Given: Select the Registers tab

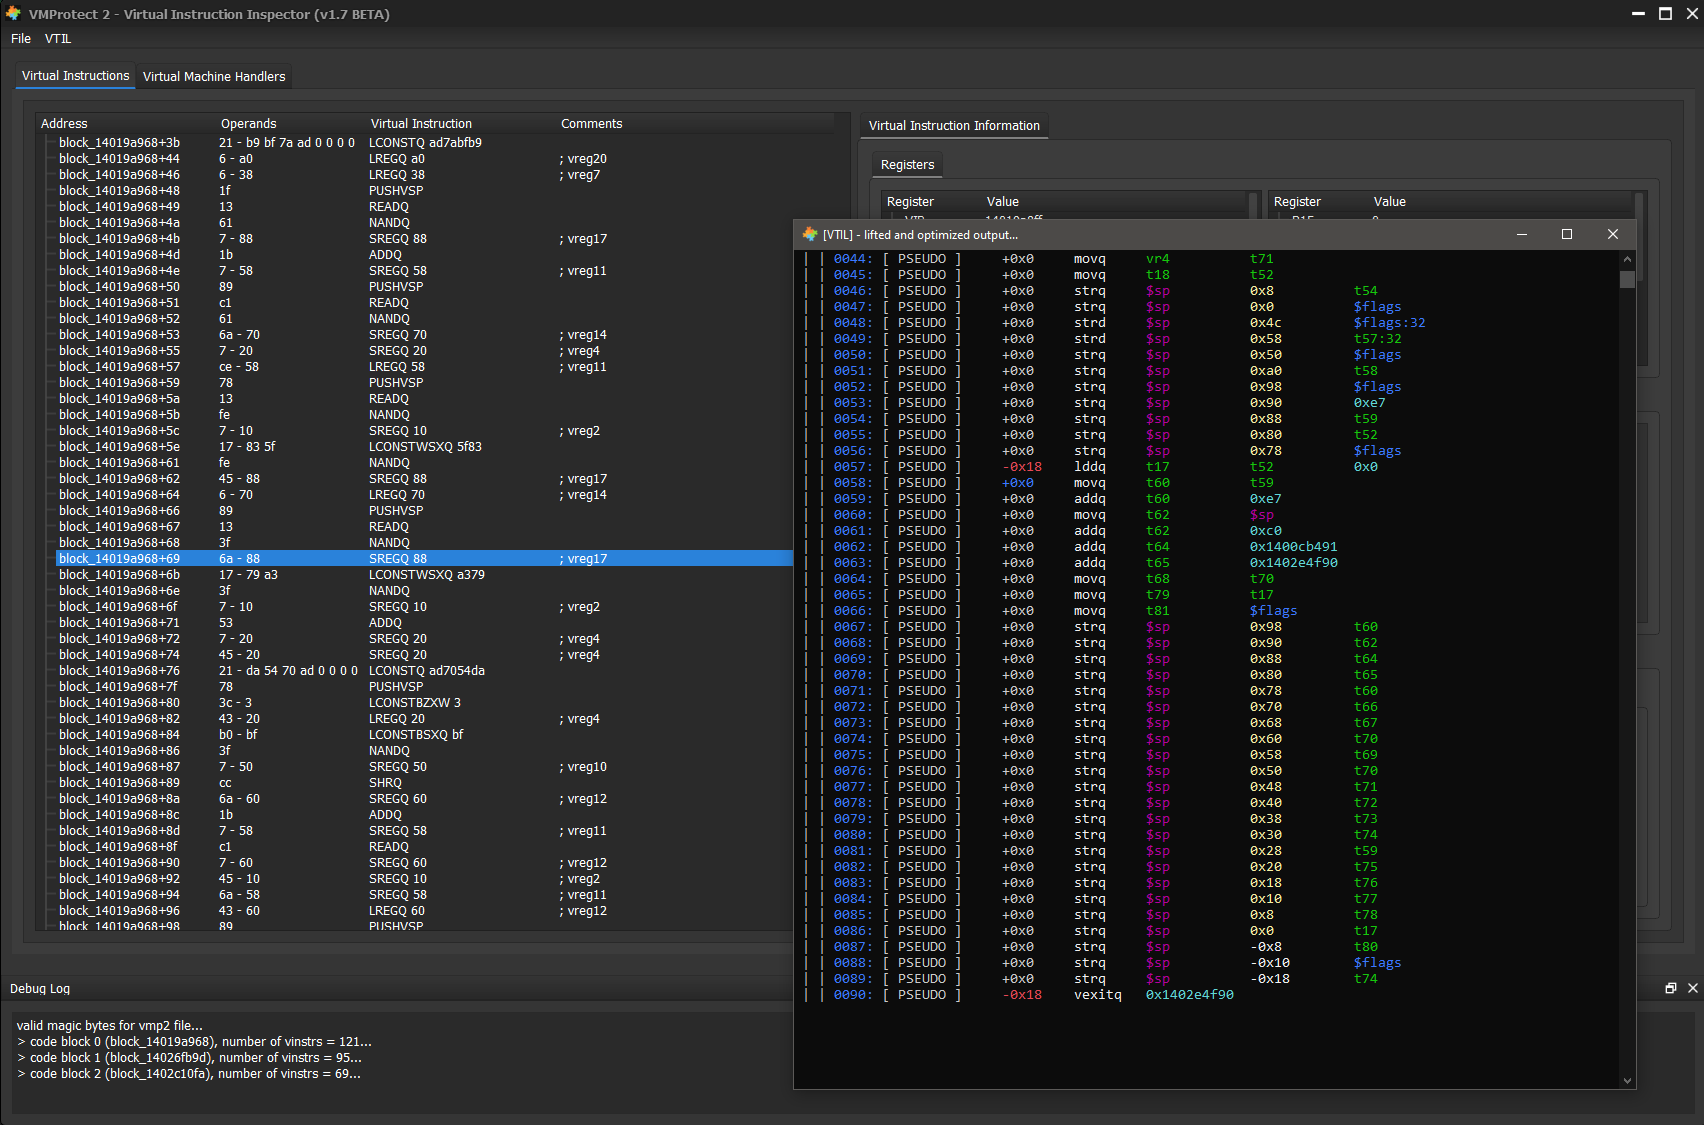Looking at the screenshot, I should point(907,165).
